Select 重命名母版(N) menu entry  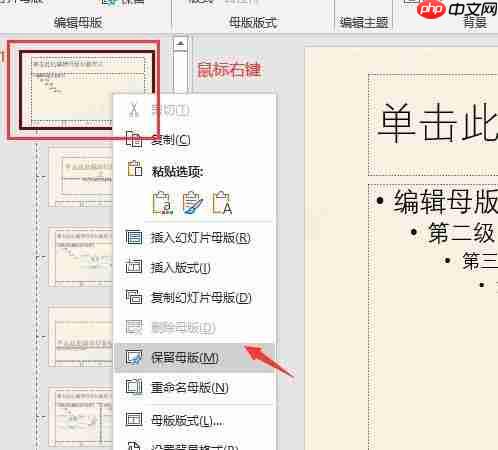tap(194, 387)
